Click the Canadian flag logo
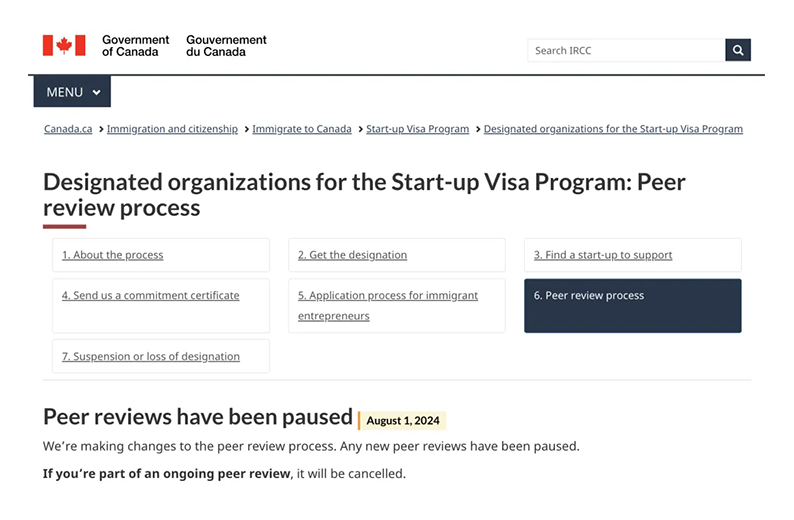 point(64,45)
